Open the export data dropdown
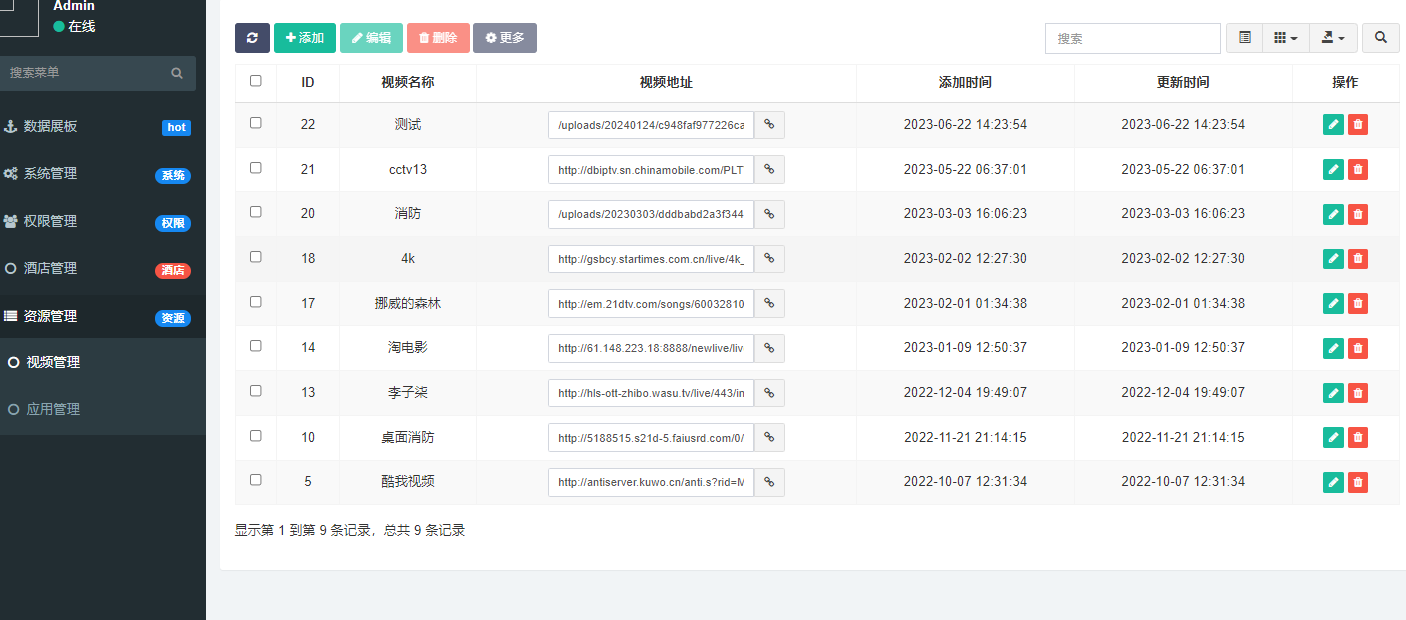Image resolution: width=1406 pixels, height=620 pixels. point(1333,38)
